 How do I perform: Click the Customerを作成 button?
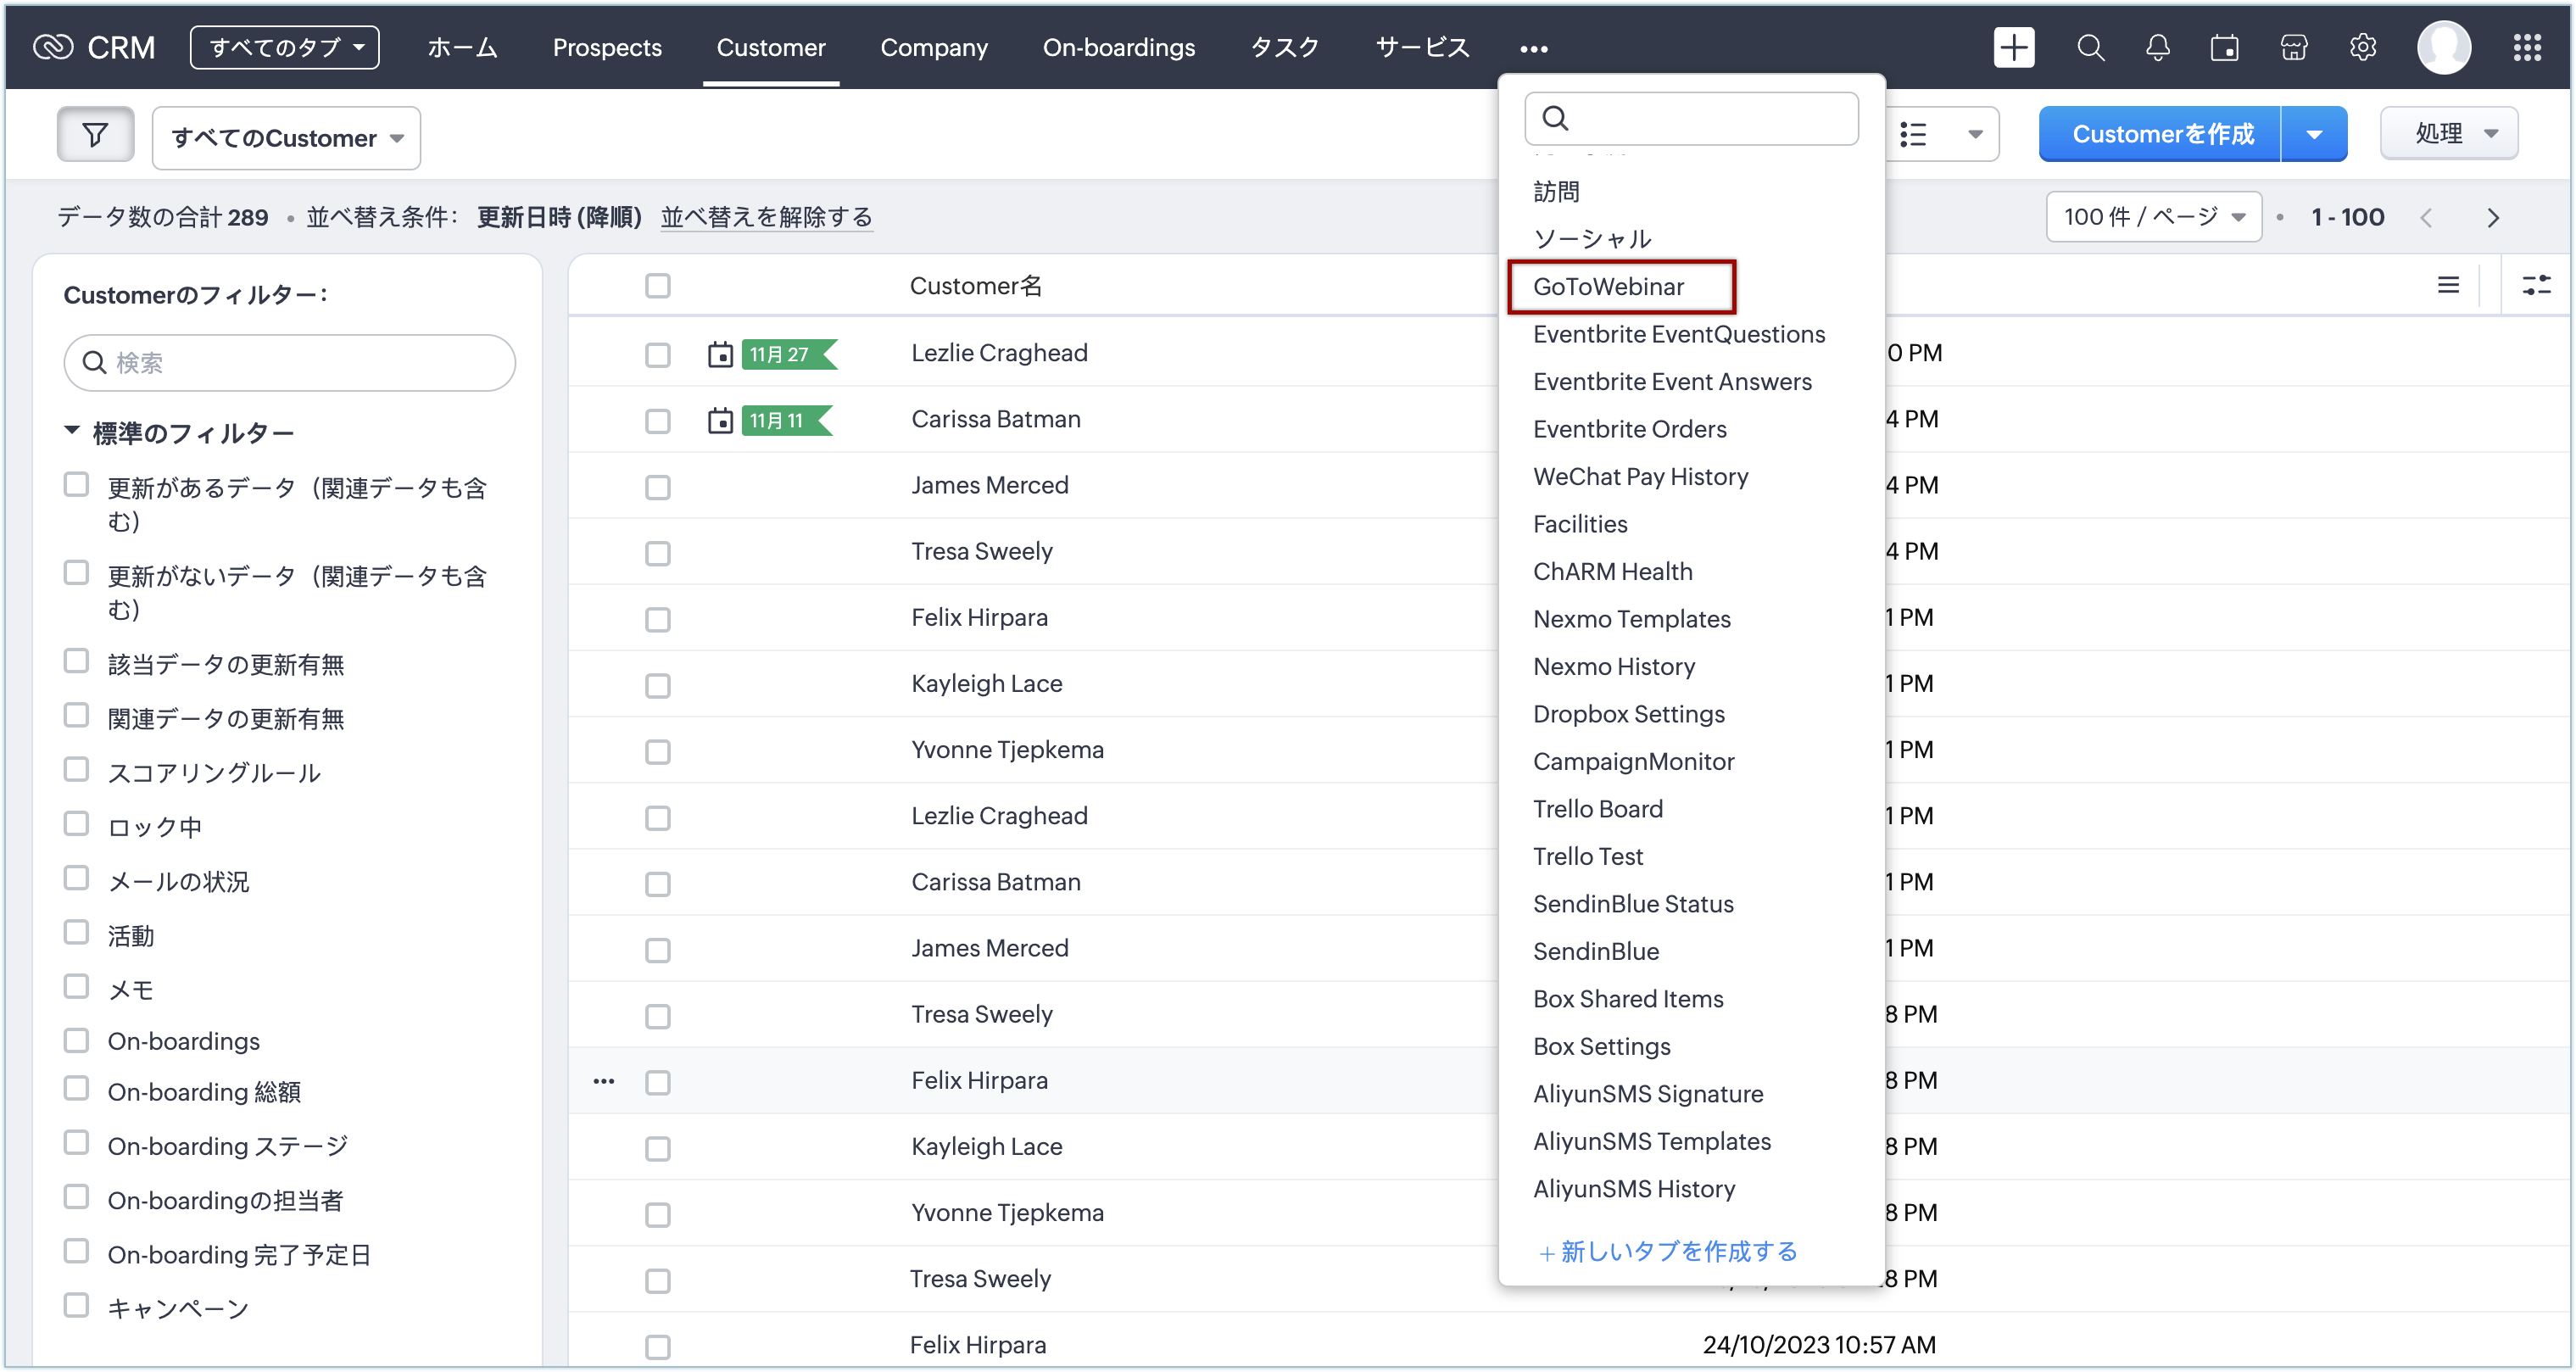(x=2160, y=134)
